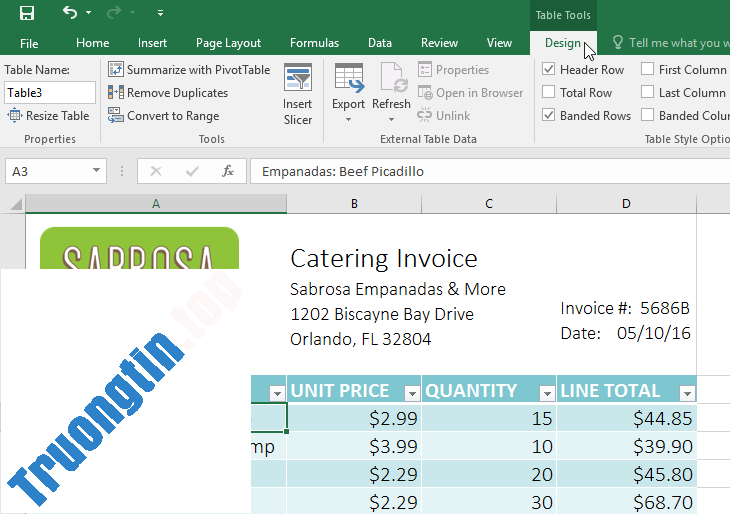Go to the Formulas tab
This screenshot has width=730, height=514.
(x=314, y=43)
